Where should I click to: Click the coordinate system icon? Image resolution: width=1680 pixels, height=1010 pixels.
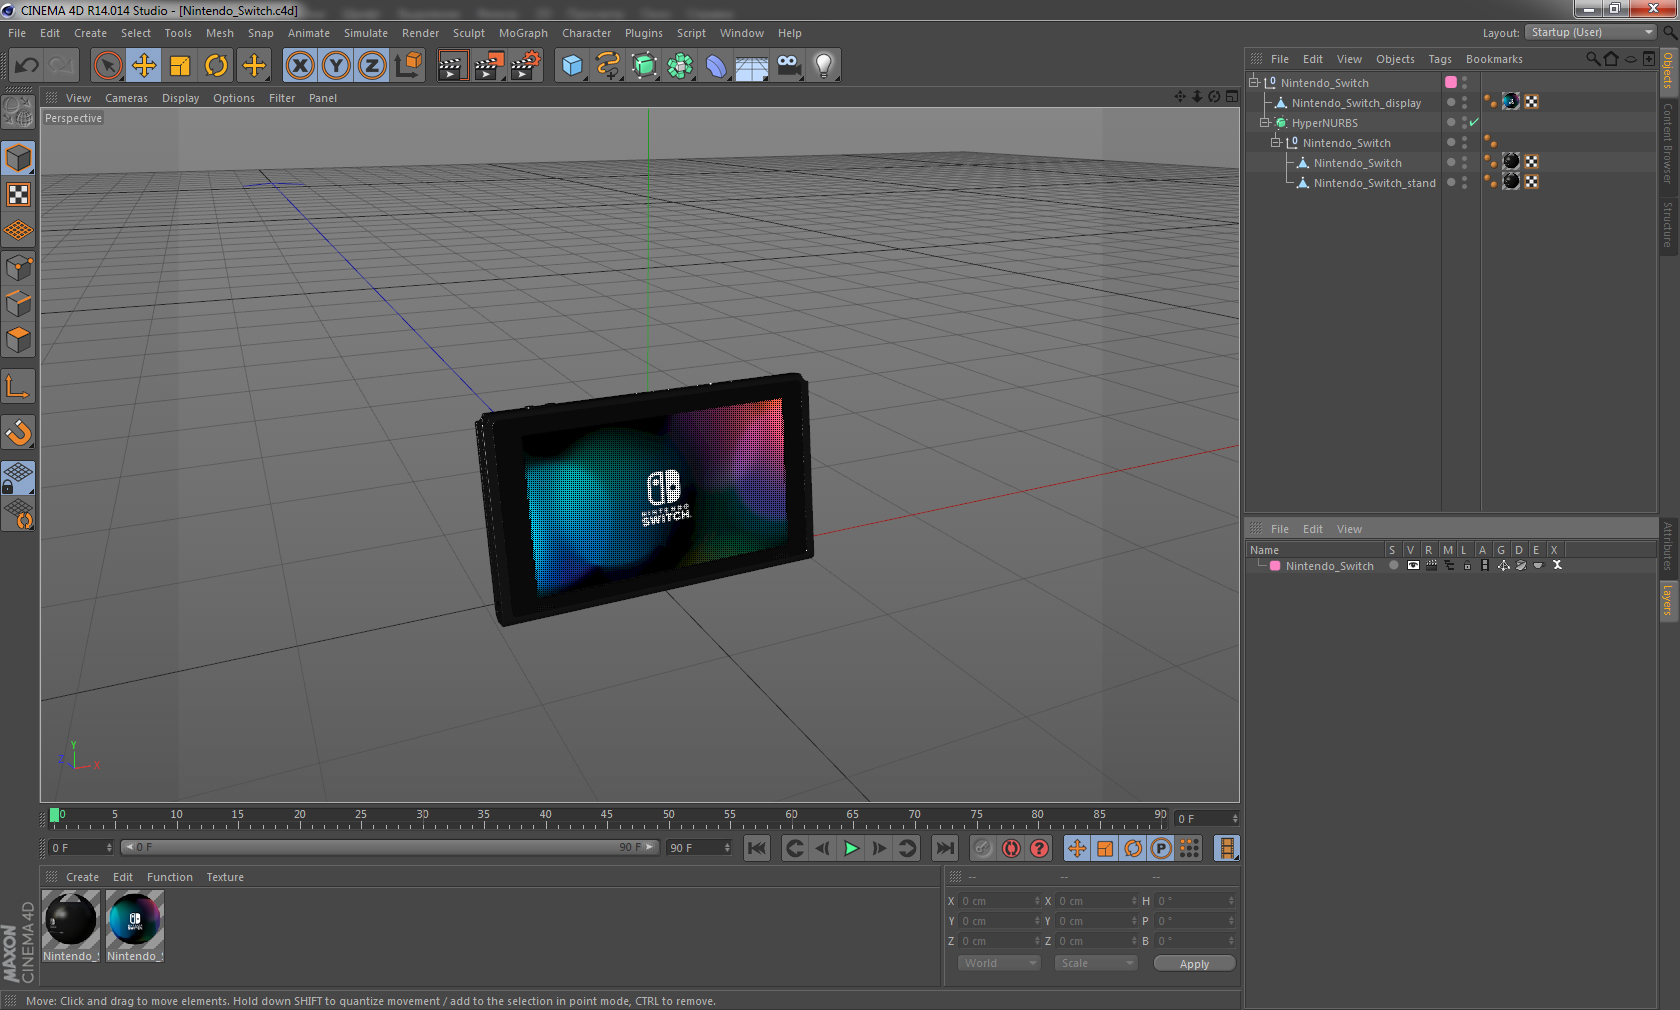click(x=408, y=66)
